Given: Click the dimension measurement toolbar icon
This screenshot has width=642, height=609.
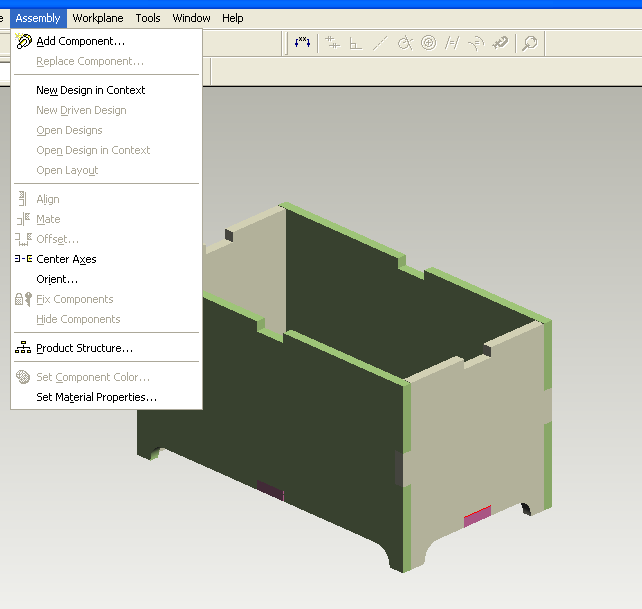Looking at the screenshot, I should [302, 42].
